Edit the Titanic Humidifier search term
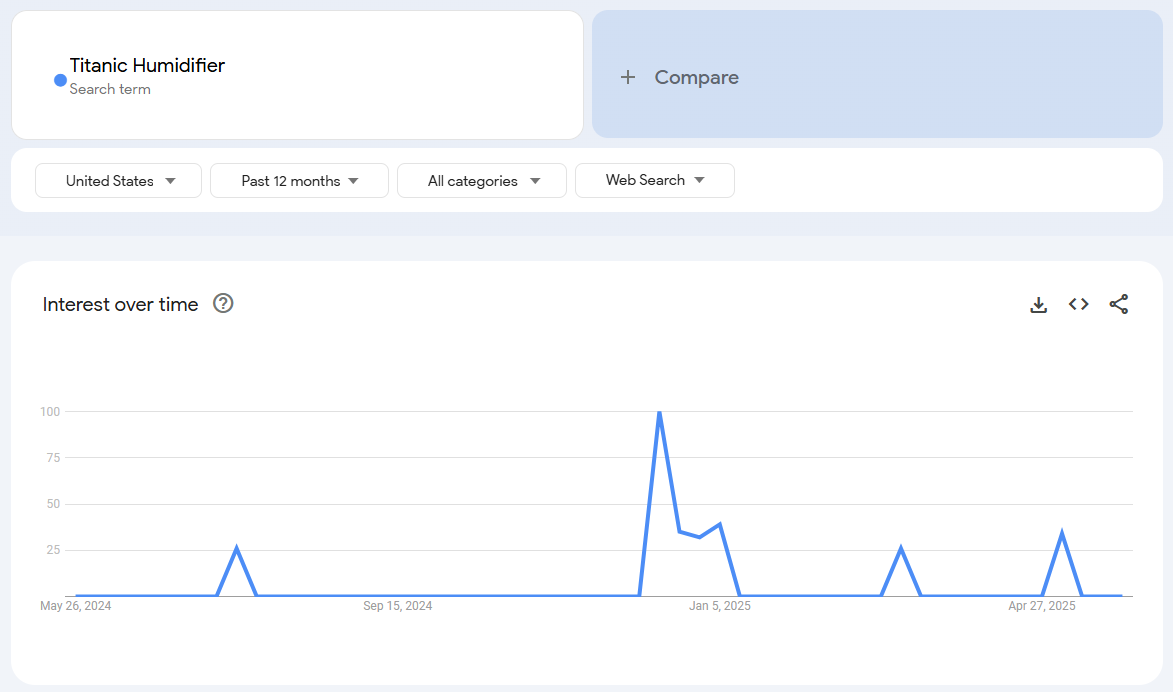Viewport: 1173px width, 692px height. (x=147, y=66)
